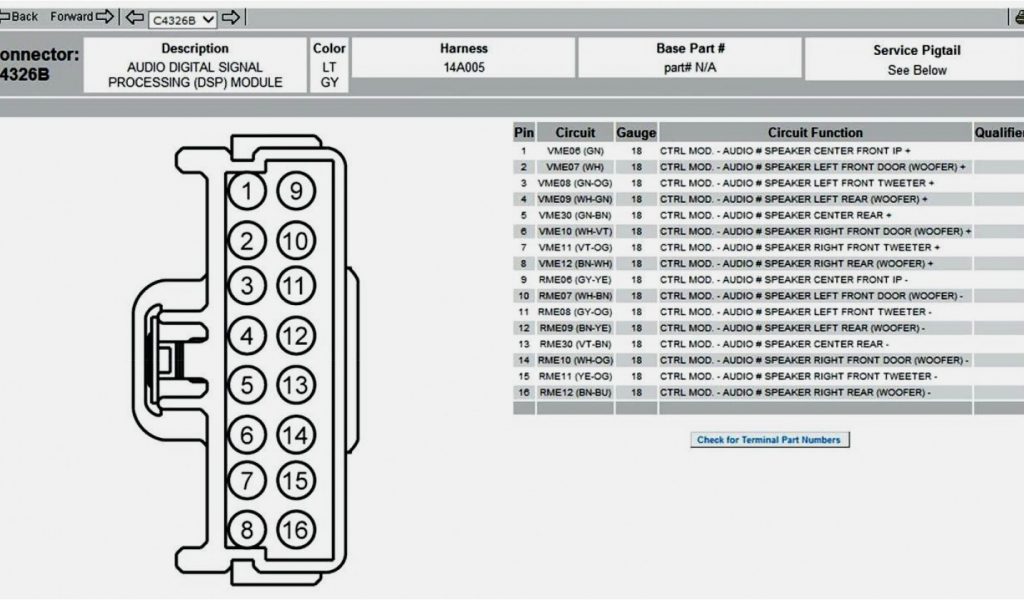Click pin 9 in the connector diagram

pyautogui.click(x=295, y=190)
